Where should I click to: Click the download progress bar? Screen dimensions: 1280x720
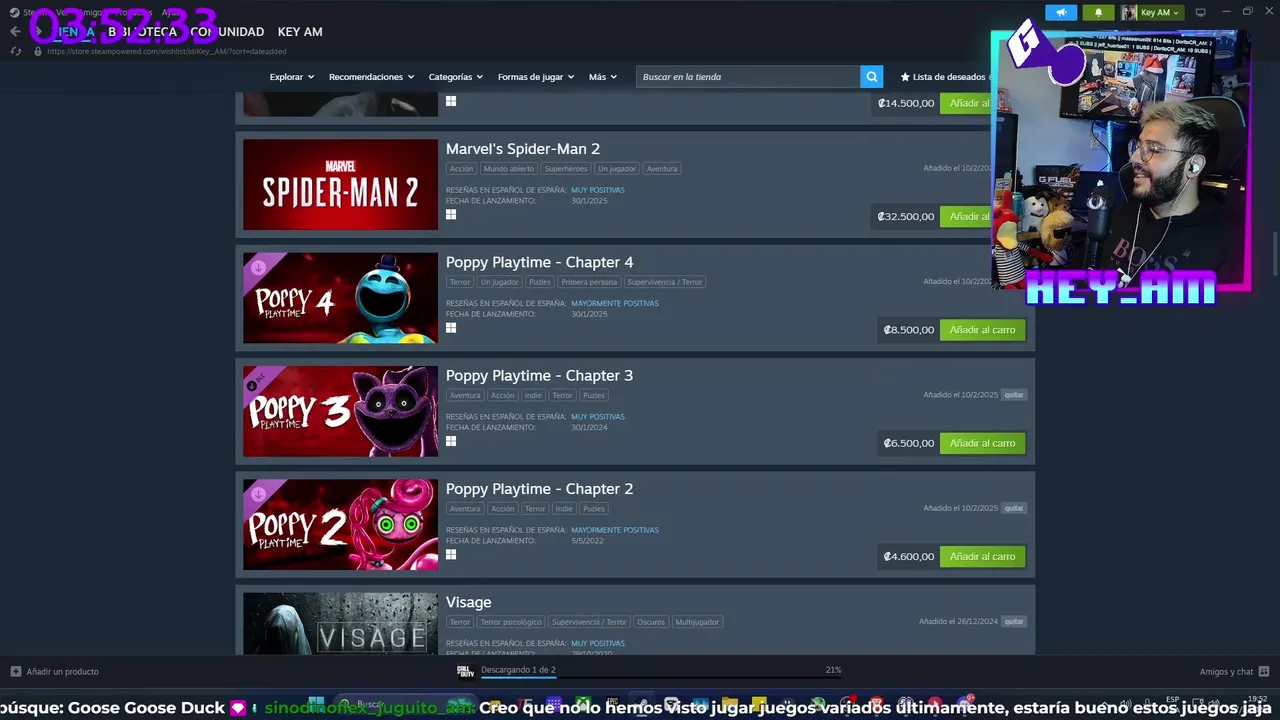[661, 678]
